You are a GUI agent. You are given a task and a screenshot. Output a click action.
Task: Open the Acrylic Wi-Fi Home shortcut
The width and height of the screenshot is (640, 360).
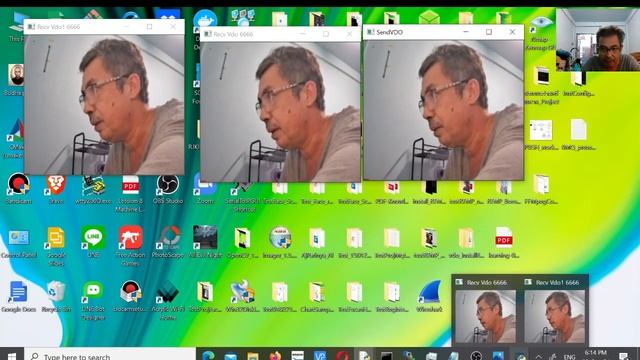coord(168,300)
